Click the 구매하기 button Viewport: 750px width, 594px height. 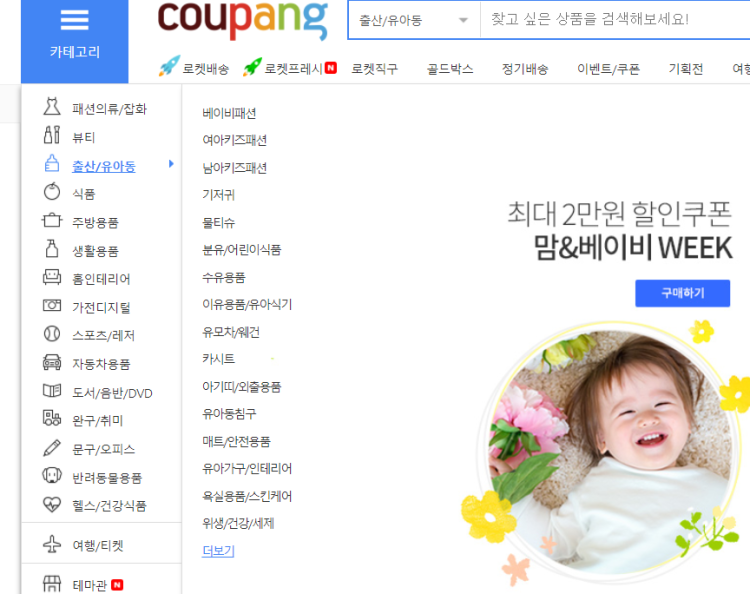click(683, 293)
